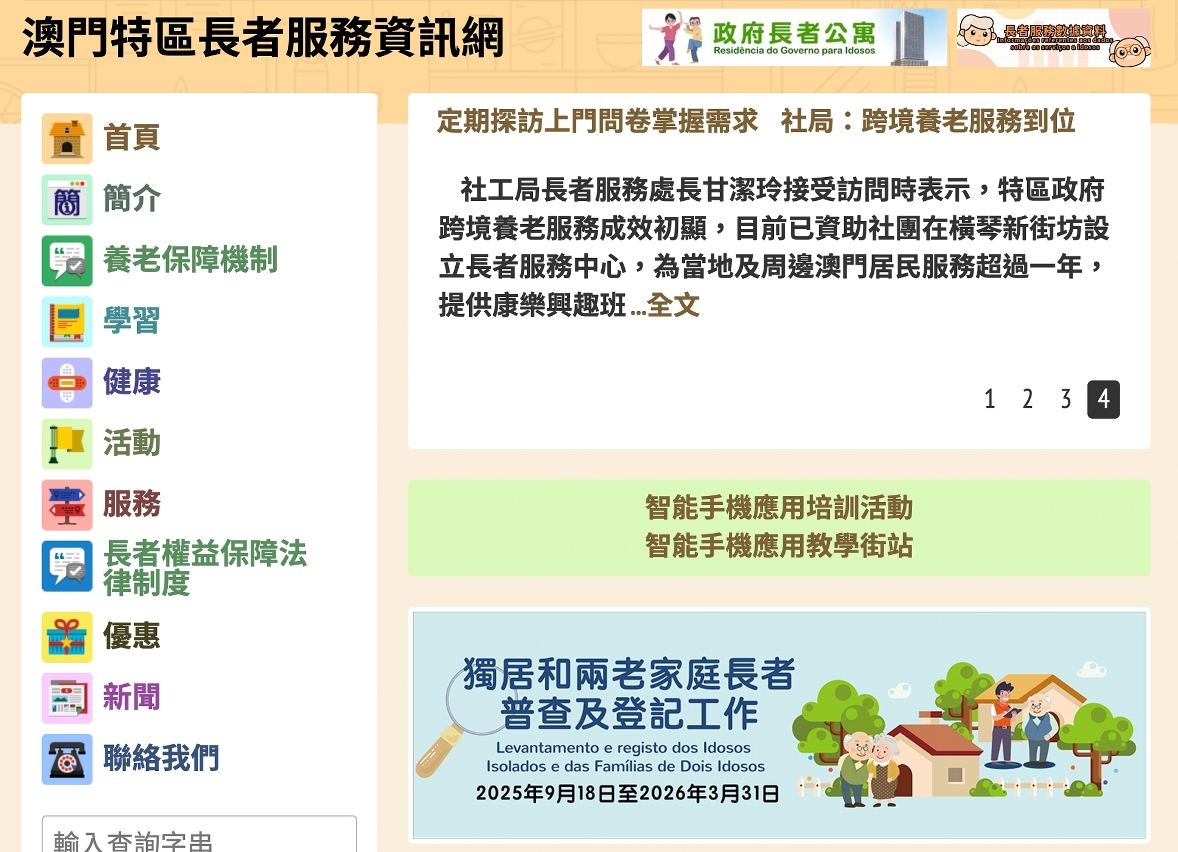Viewport: 1178px width, 852px height.
Task: Open the 養老保障機制 menu text link
Action: (190, 260)
